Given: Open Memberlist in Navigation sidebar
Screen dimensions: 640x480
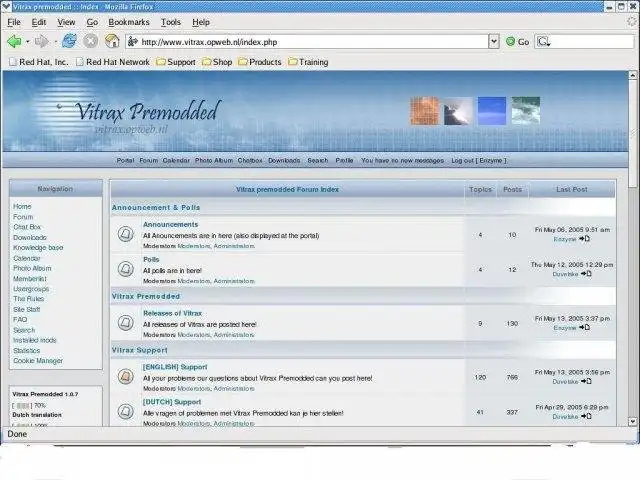Looking at the screenshot, I should pyautogui.click(x=30, y=278).
